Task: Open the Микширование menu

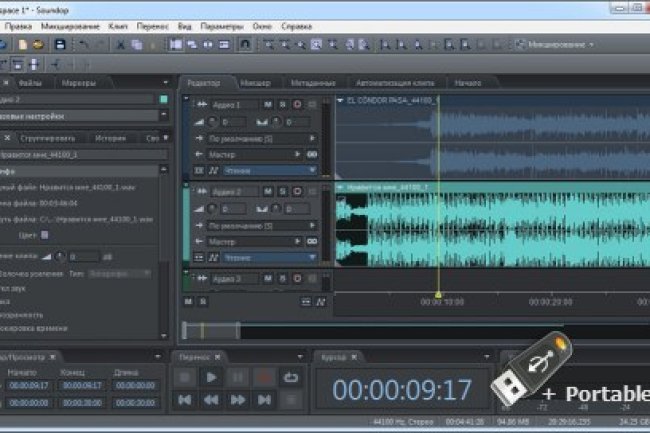Action: pos(70,26)
